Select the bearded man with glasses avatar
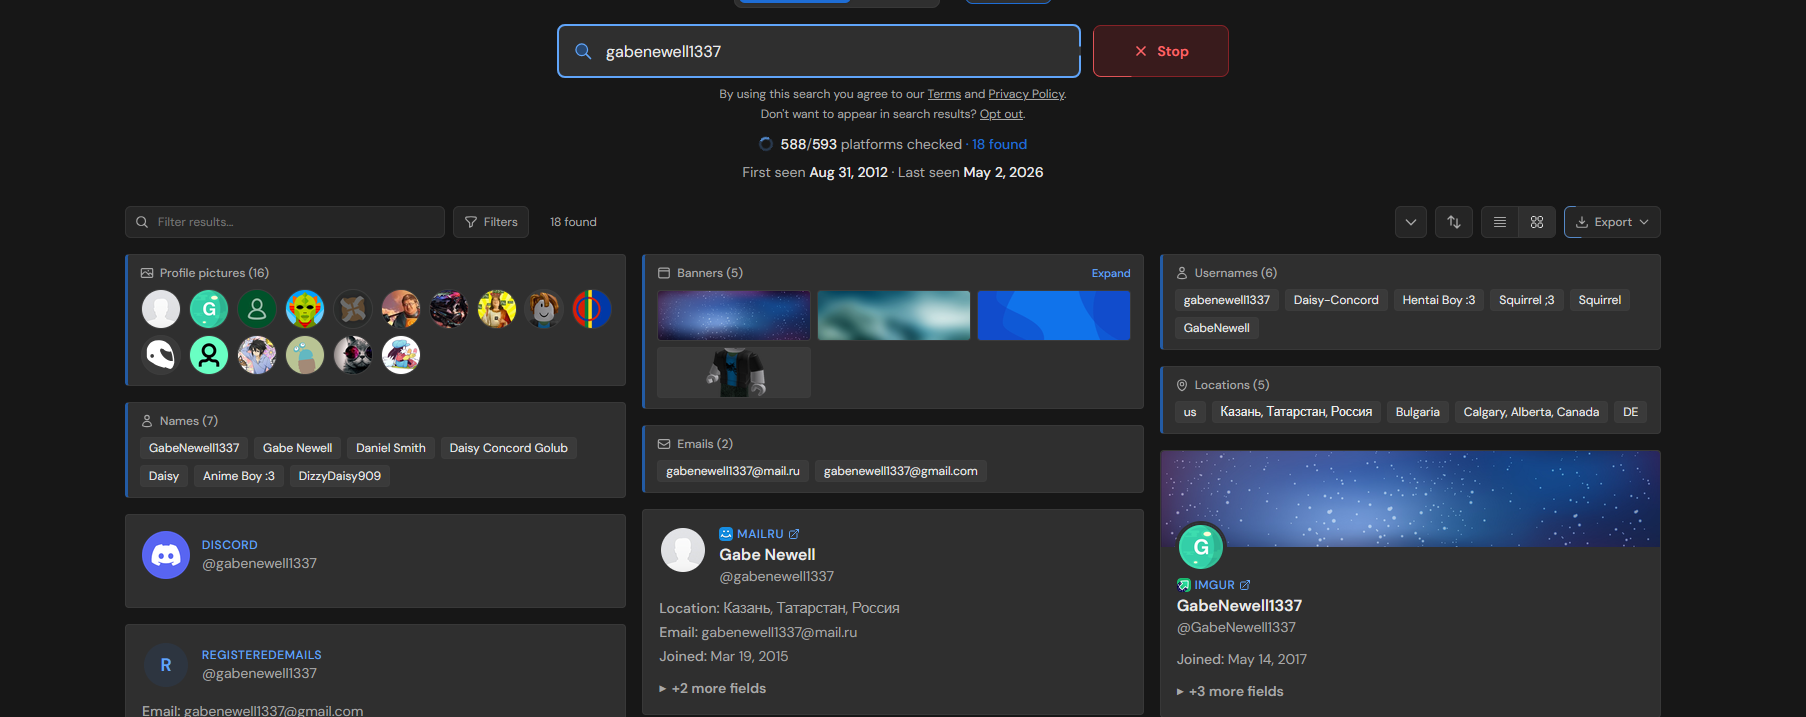Viewport: 1806px width, 717px height. (401, 309)
